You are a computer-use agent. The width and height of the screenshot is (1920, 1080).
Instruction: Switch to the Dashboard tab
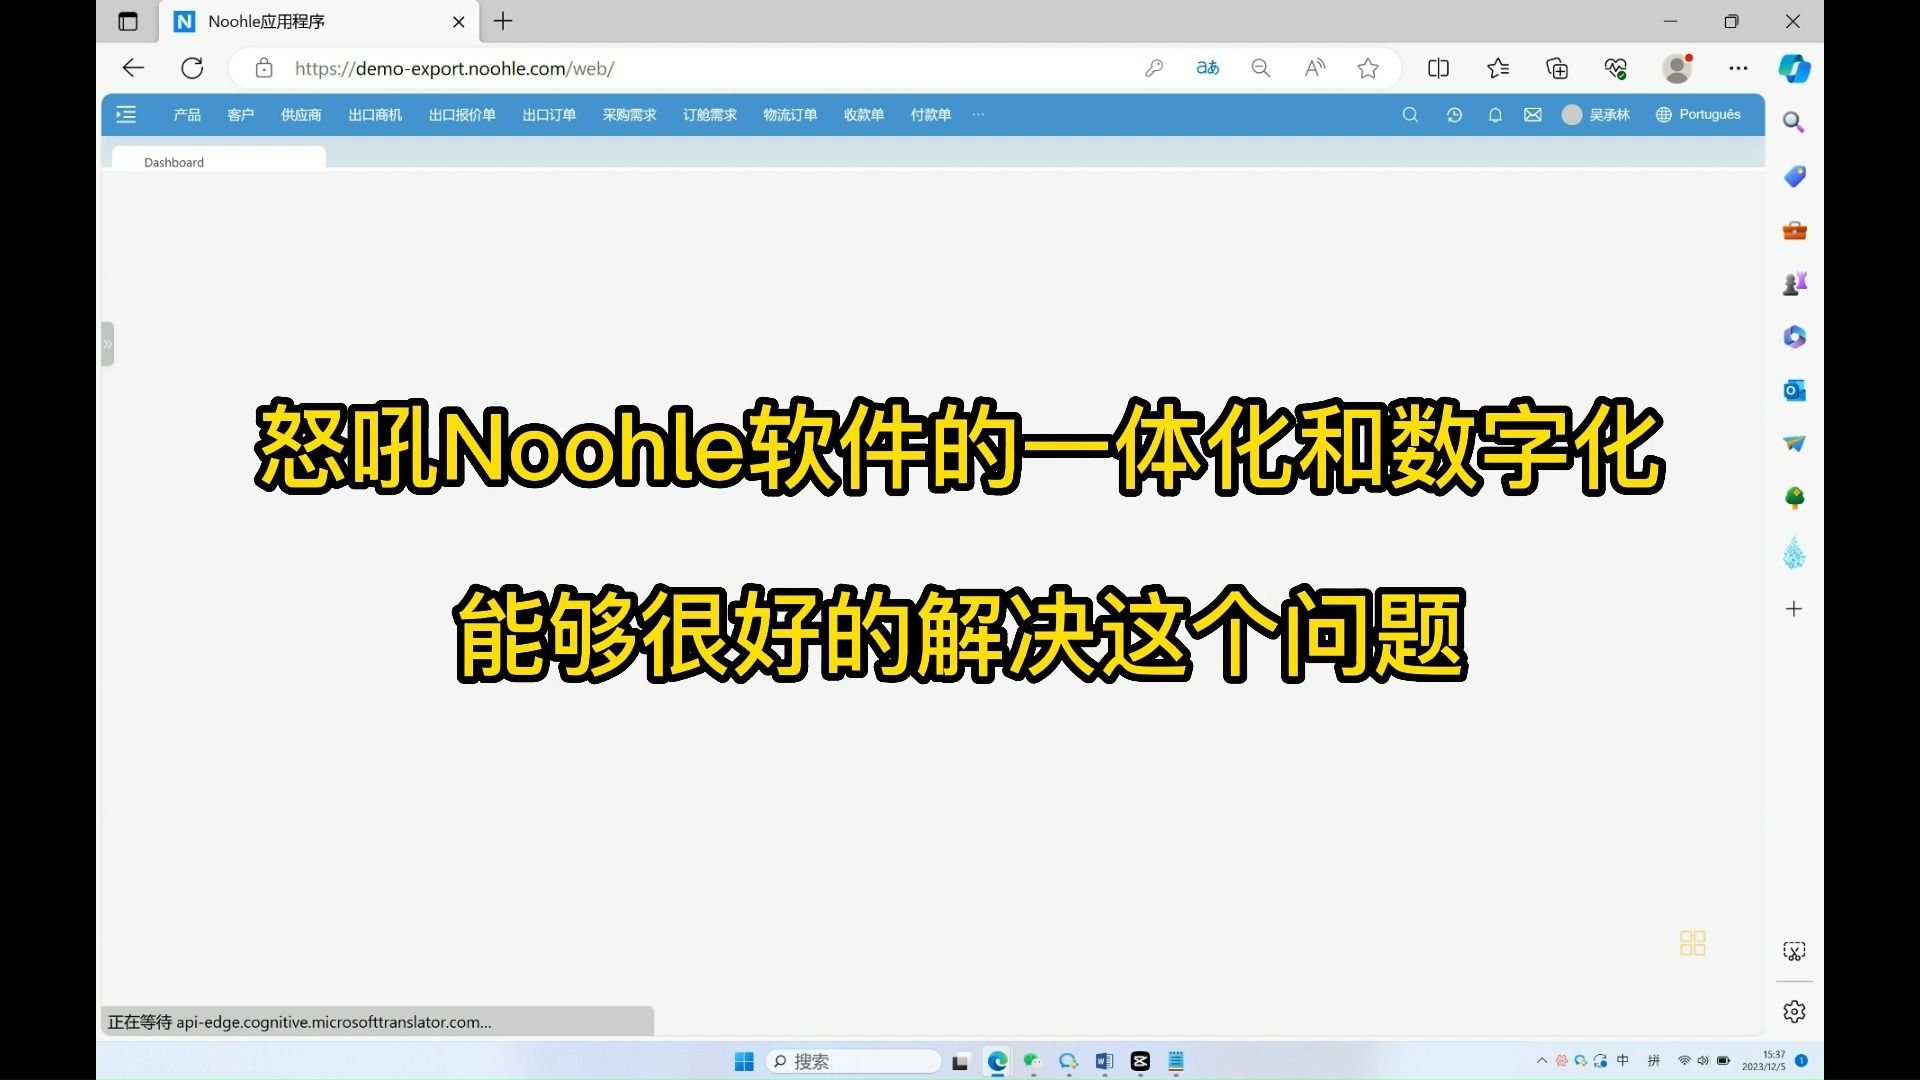173,161
